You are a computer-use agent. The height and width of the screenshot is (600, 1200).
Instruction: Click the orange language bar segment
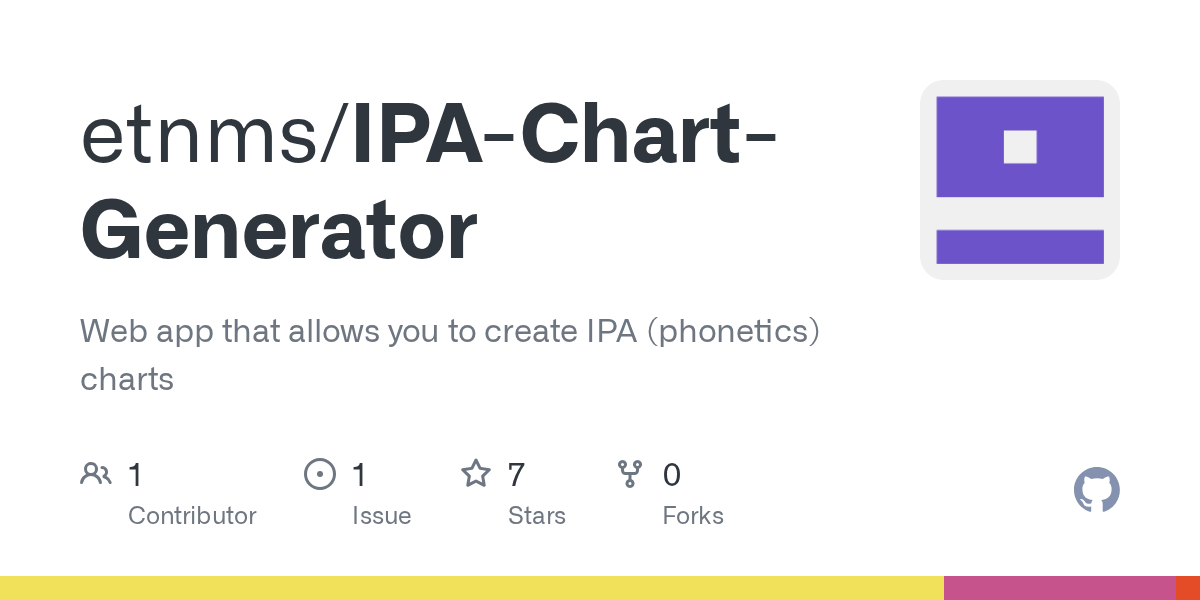point(1187,588)
